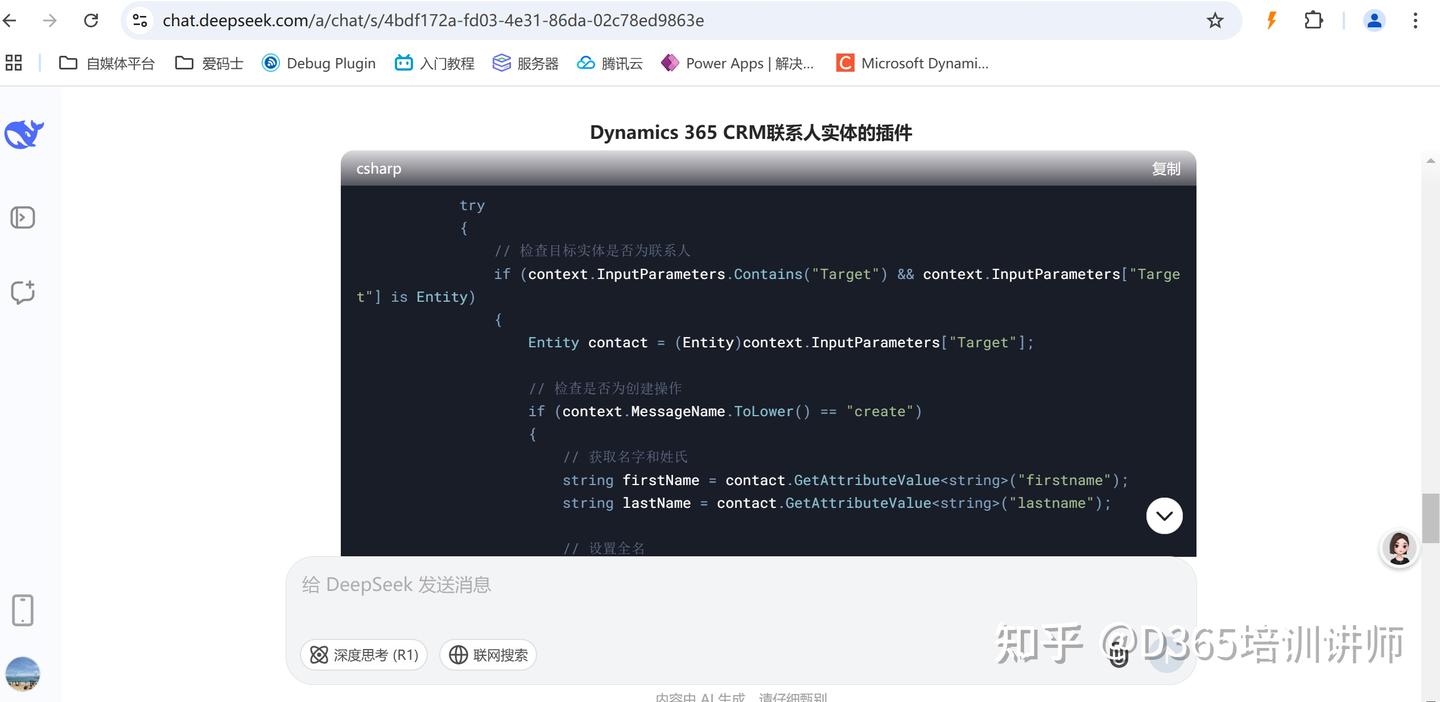Bookmark this page with the star icon
Screen dimensions: 1440x702
click(1215, 20)
